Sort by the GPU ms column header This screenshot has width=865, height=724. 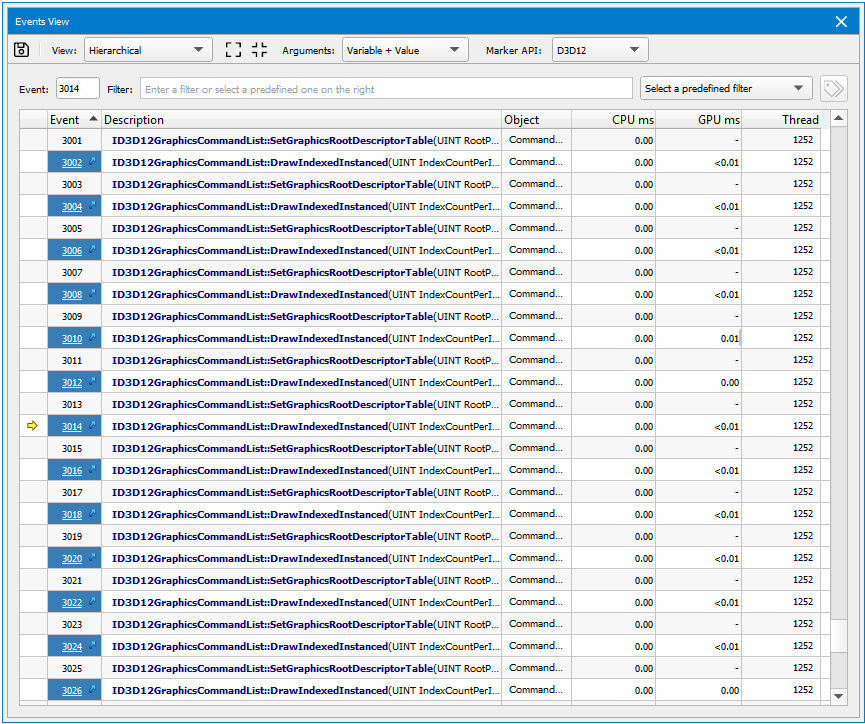pyautogui.click(x=698, y=120)
